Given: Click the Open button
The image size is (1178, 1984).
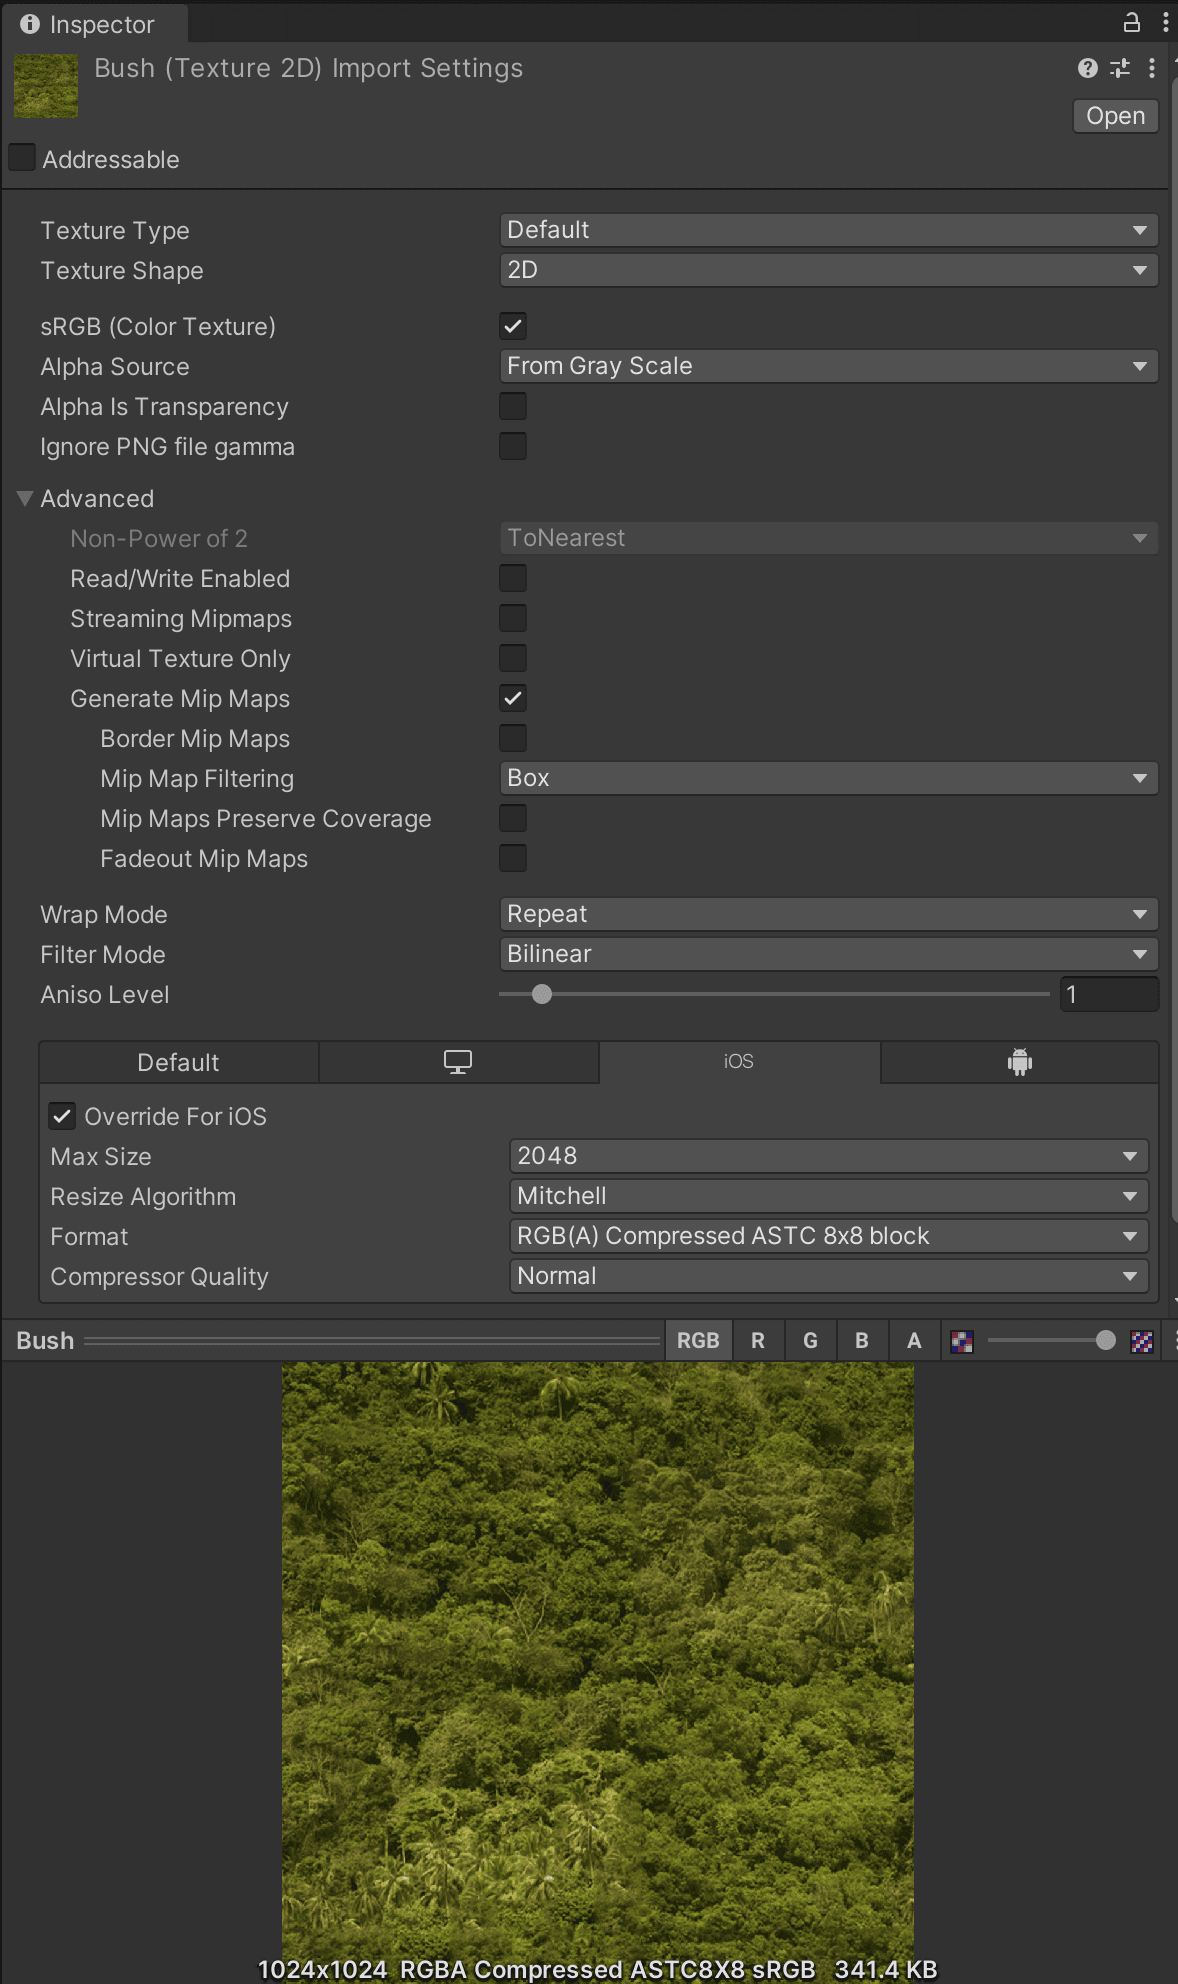Looking at the screenshot, I should (1115, 116).
